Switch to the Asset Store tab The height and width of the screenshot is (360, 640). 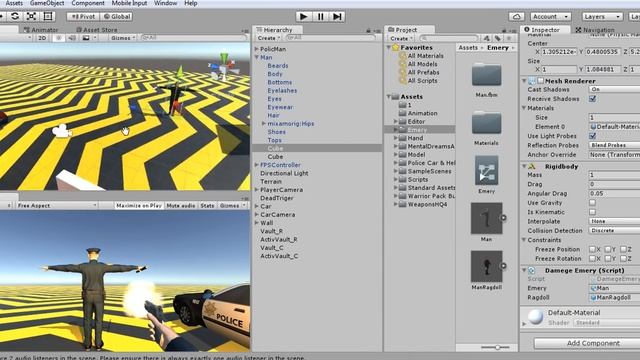(97, 30)
